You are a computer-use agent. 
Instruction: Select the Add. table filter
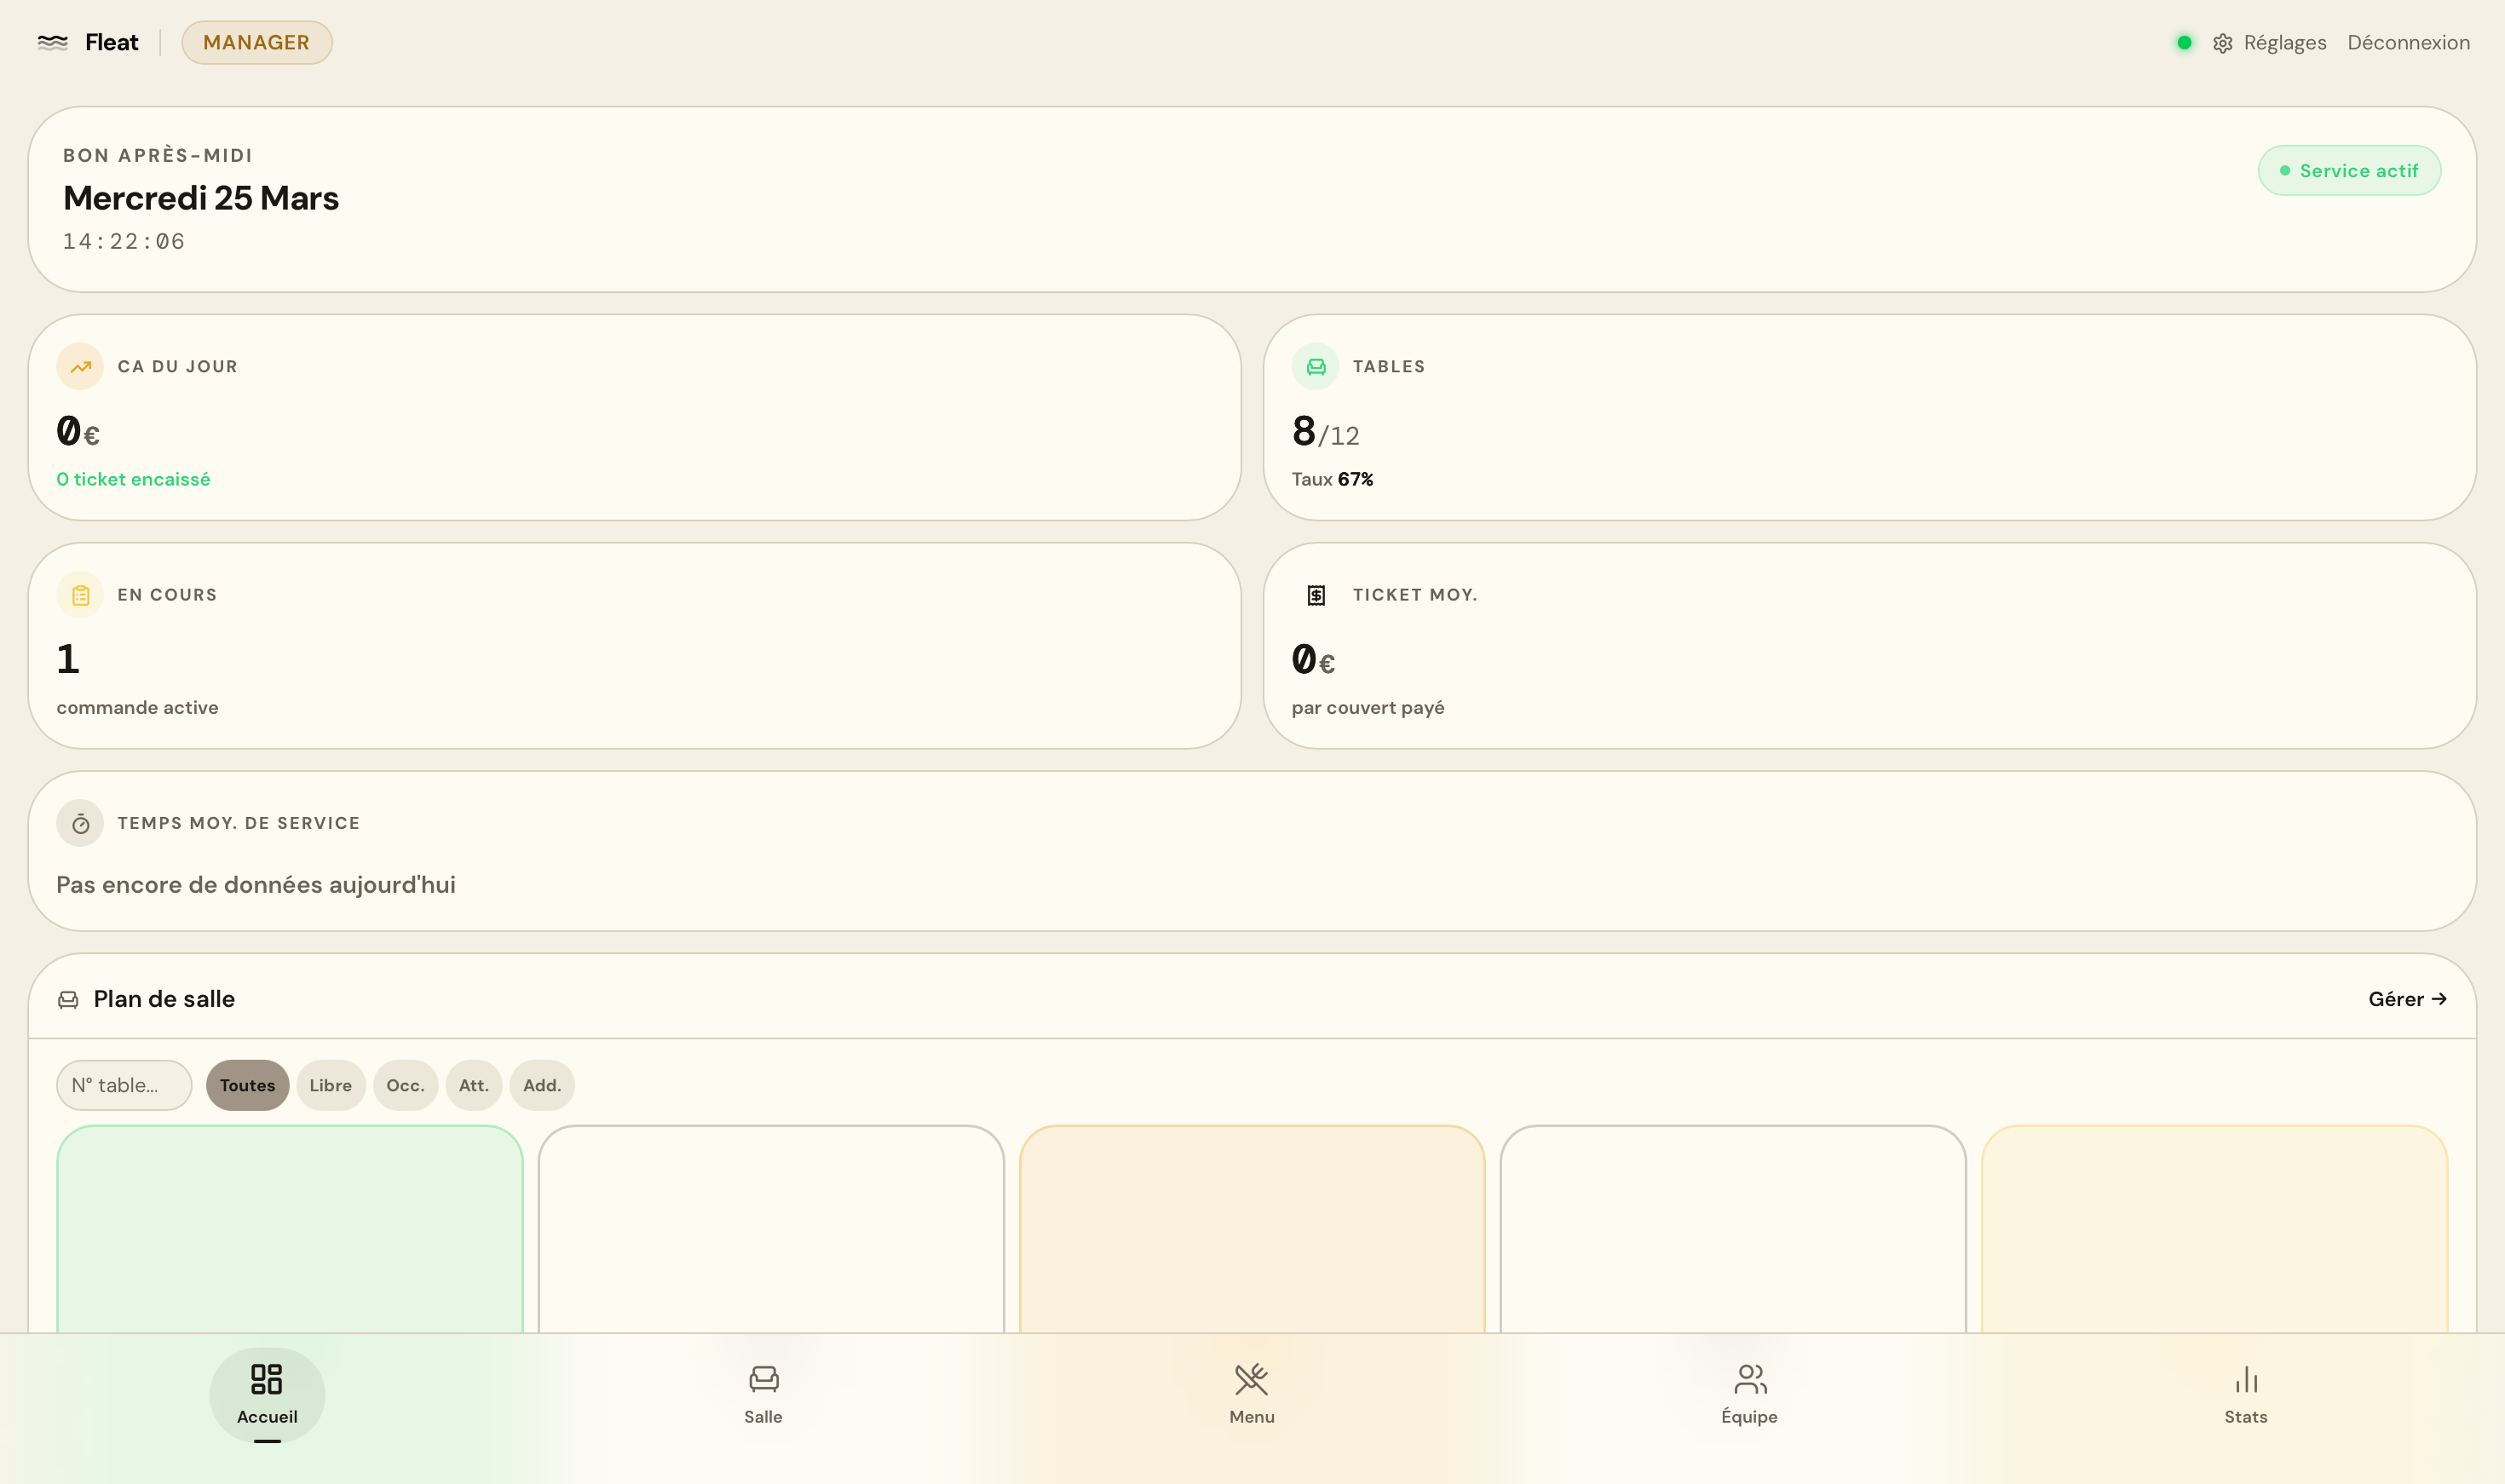[x=541, y=1085]
